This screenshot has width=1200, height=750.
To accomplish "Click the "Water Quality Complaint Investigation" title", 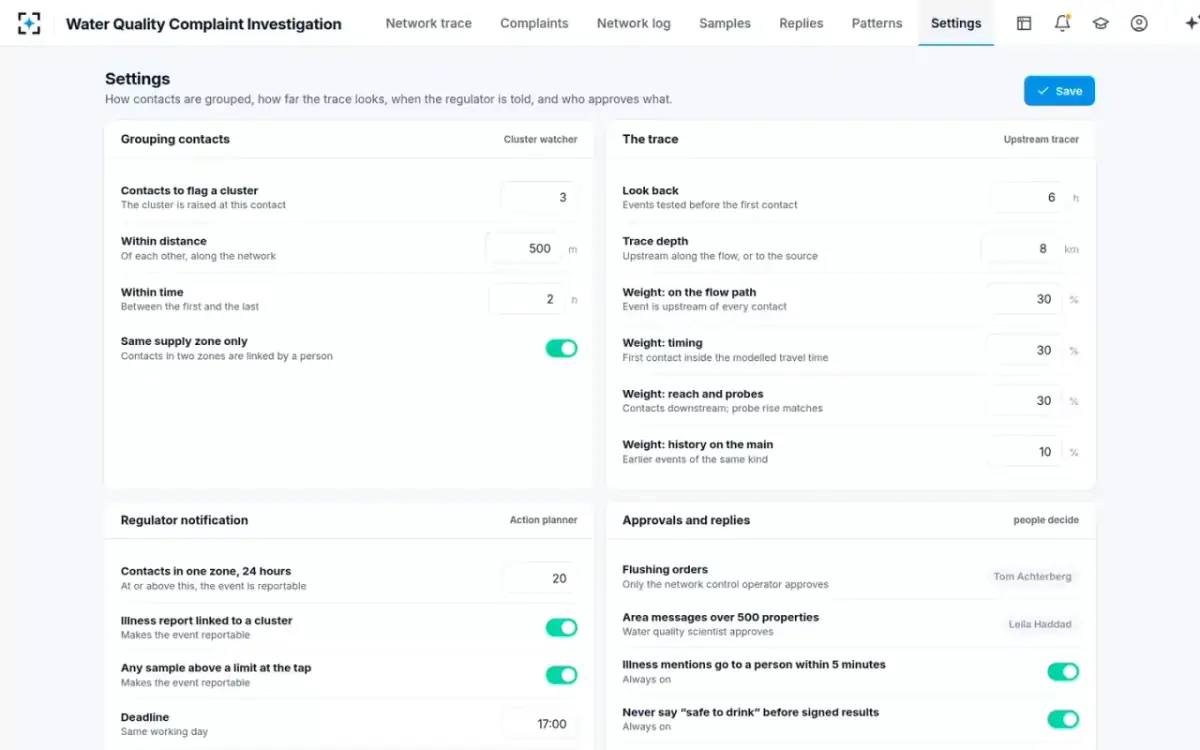I will [x=204, y=24].
